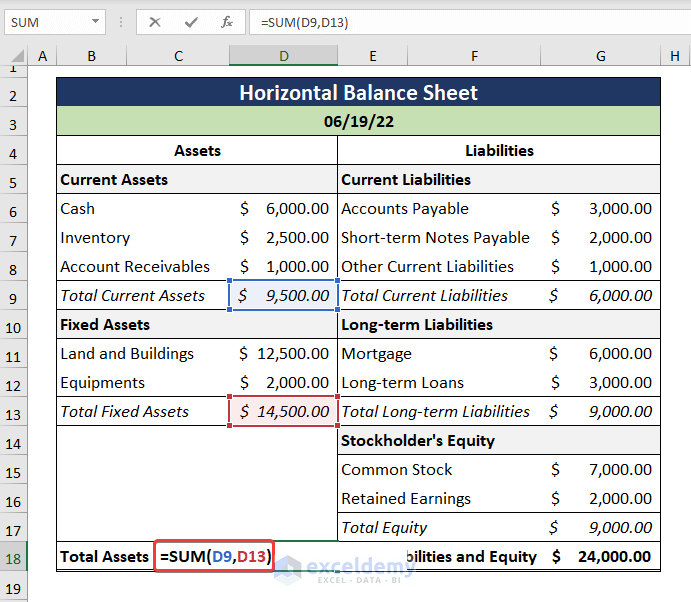Open Insert Function fx dialog
The image size is (691, 602).
coord(227,22)
